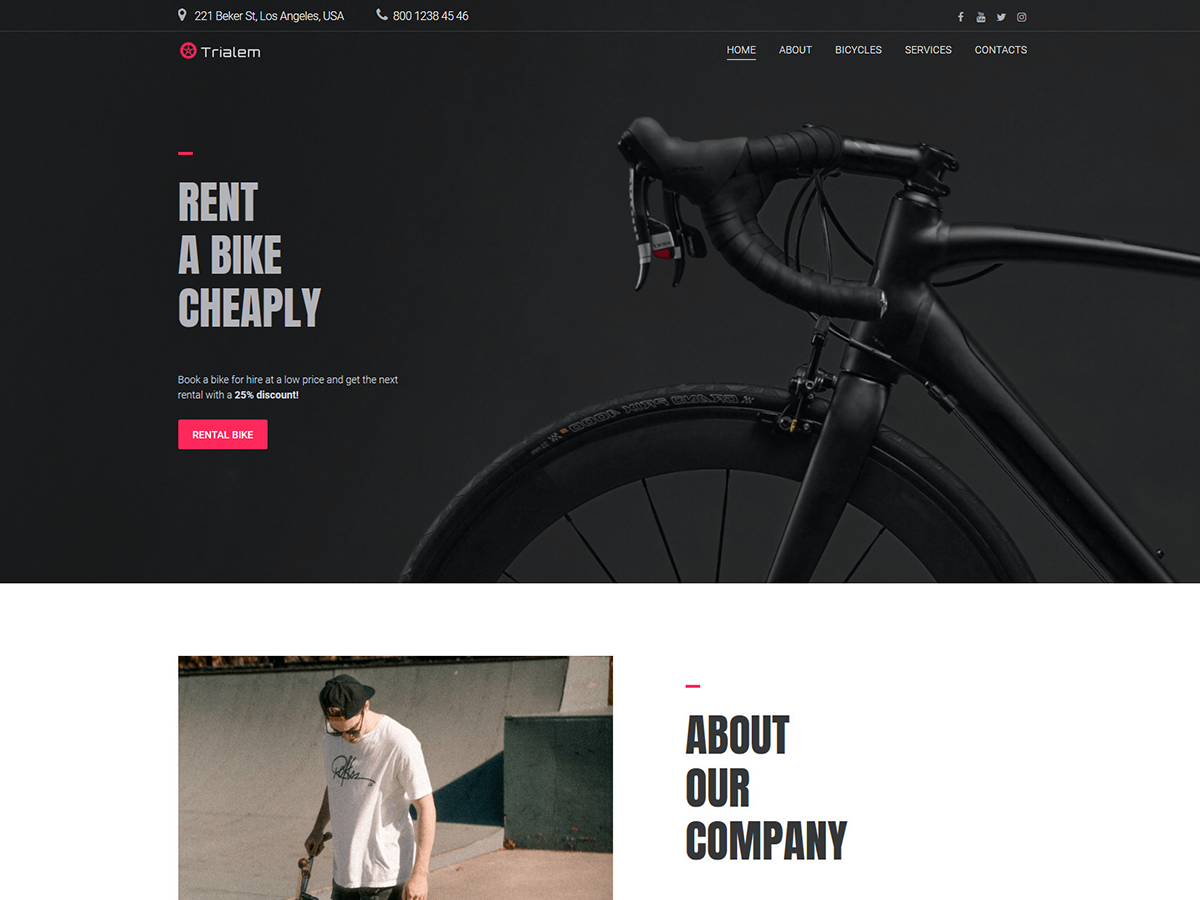
Task: Click the About Our Company heading
Action: 766,788
